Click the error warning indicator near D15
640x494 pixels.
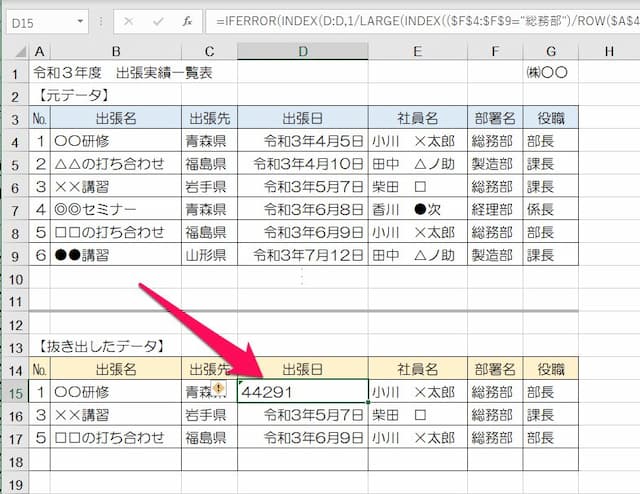[x=219, y=387]
